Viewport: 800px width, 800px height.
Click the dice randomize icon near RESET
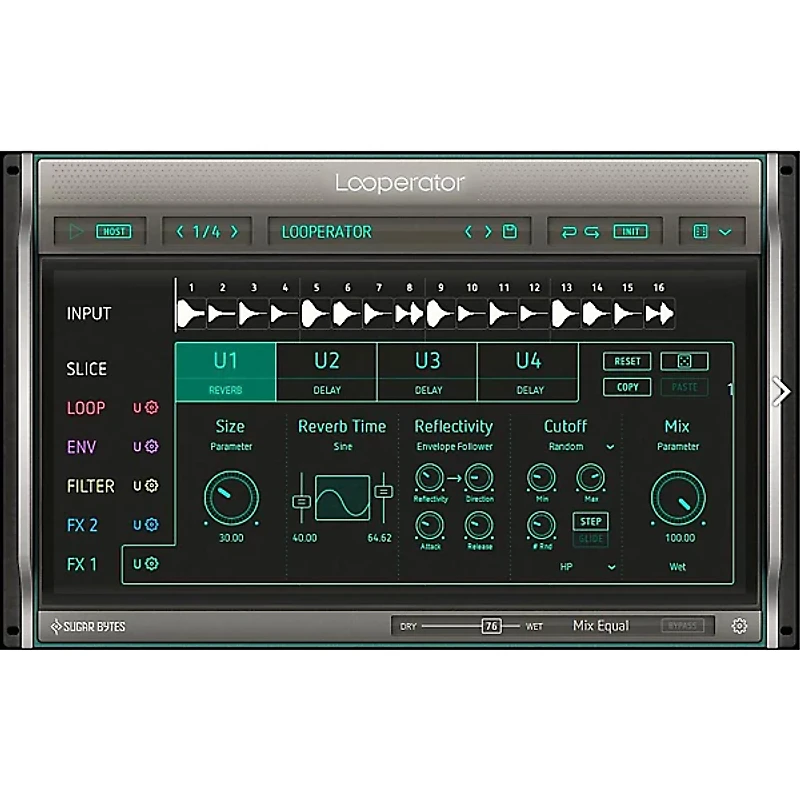click(685, 361)
